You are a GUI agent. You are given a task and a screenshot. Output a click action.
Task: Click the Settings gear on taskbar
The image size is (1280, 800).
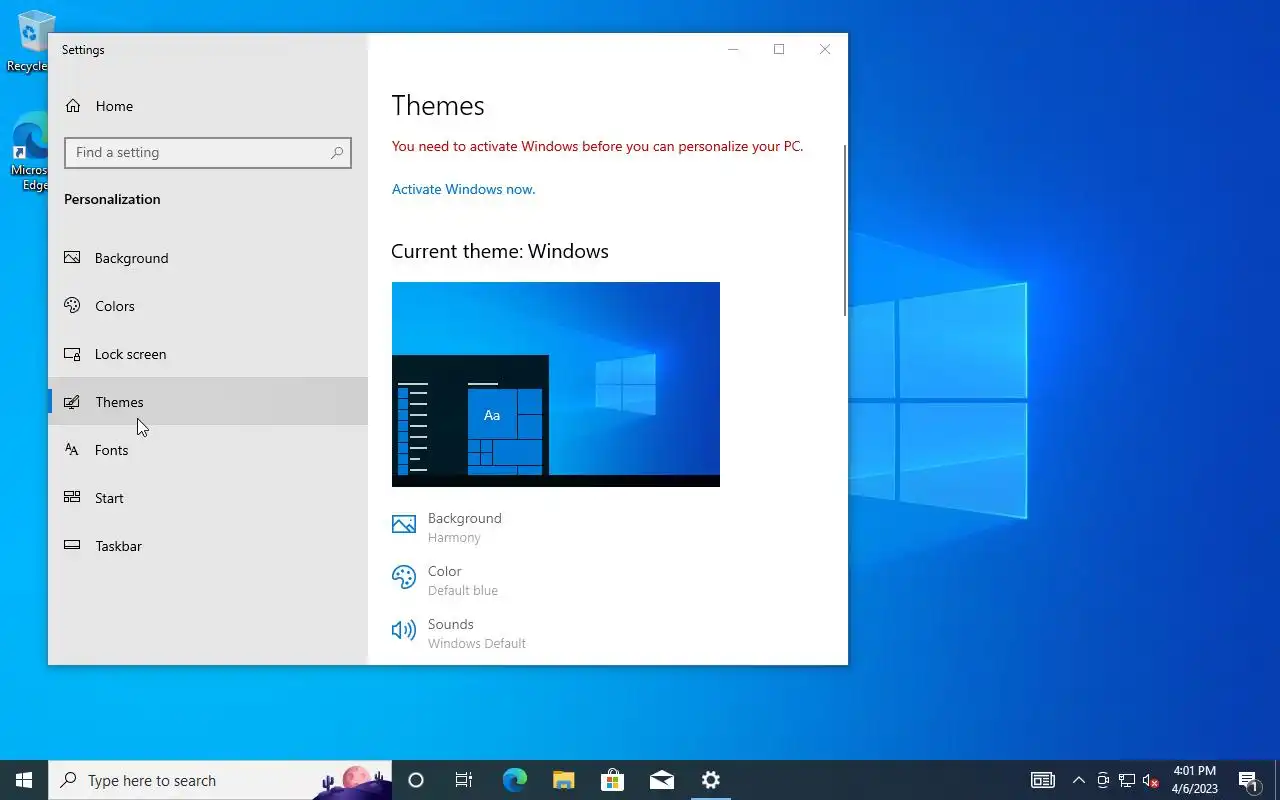point(711,780)
